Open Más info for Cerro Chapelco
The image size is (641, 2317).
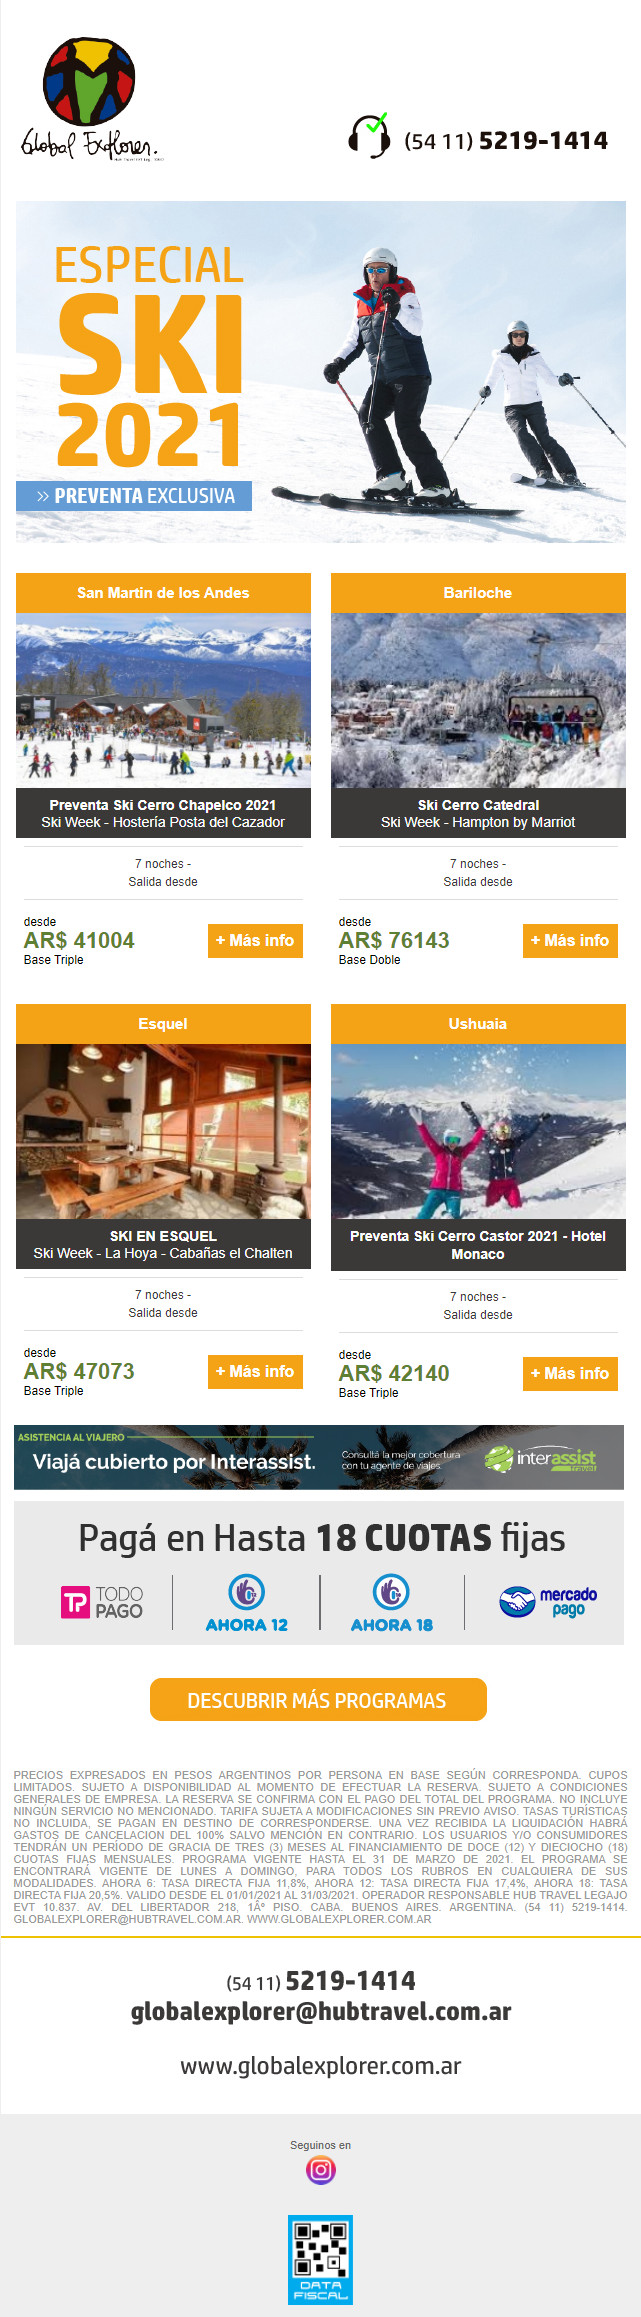[255, 940]
